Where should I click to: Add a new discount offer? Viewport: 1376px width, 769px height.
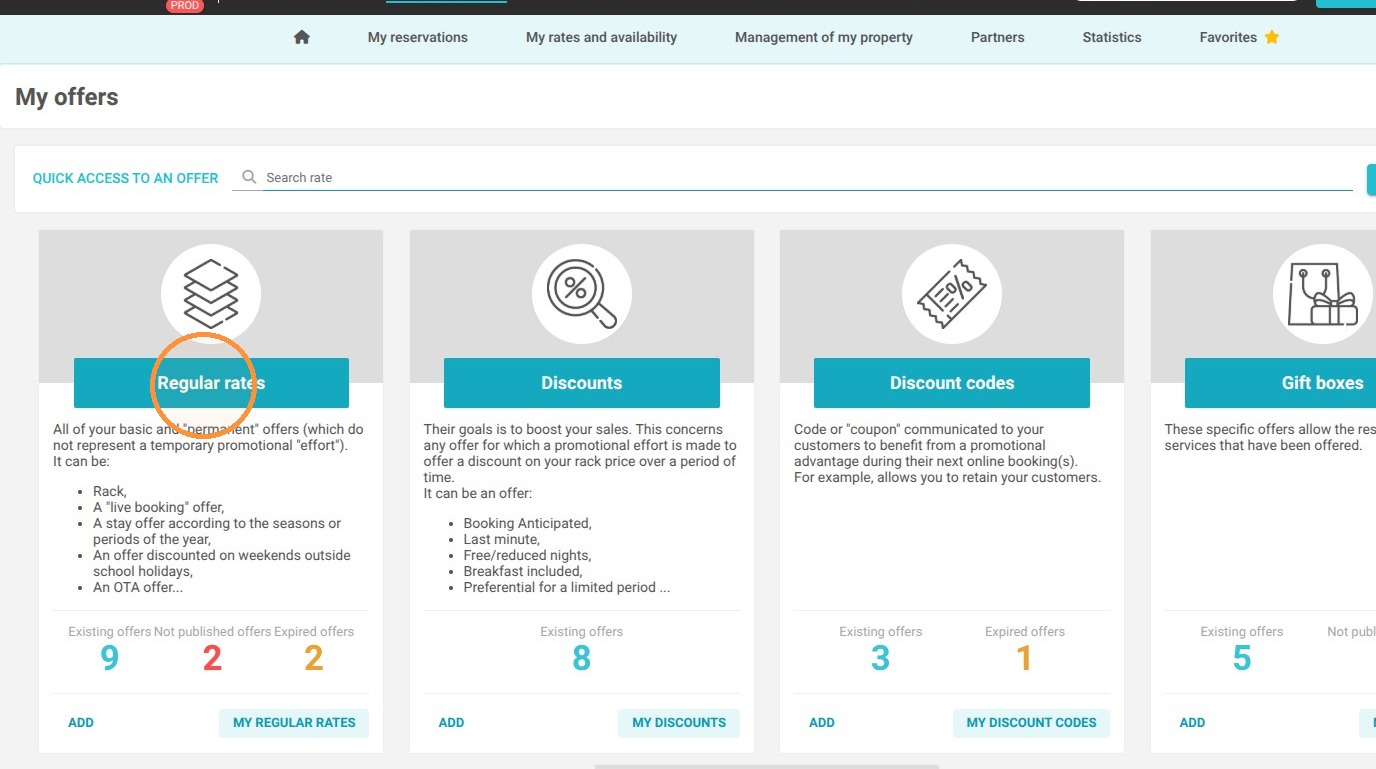coord(452,723)
